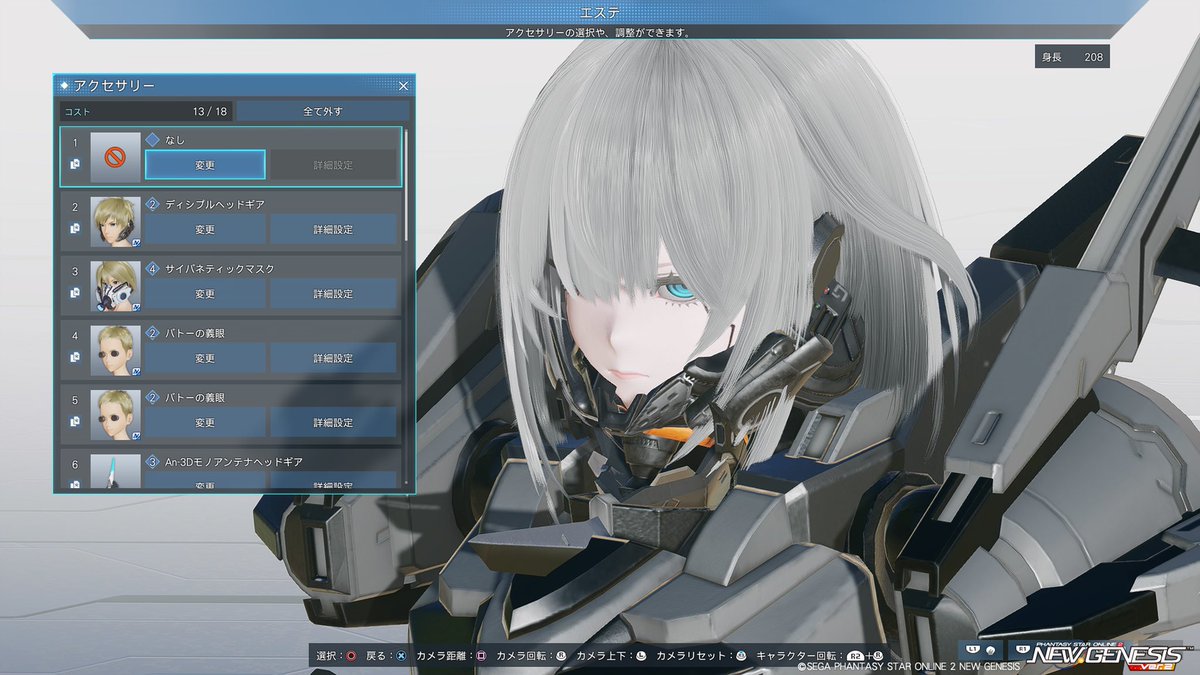Click the copy icon in slot 4
Viewport: 1200px width, 675px height.
(x=75, y=357)
